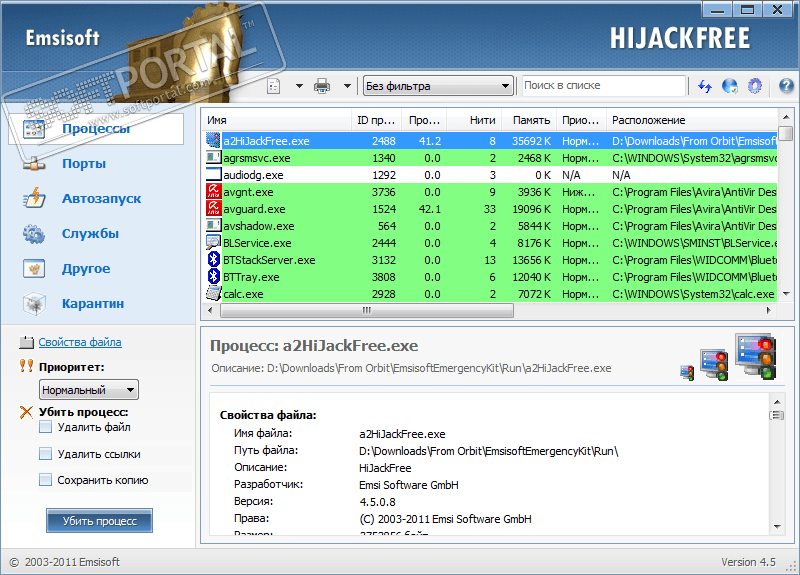Click the large green traffic light icon

pos(756,357)
